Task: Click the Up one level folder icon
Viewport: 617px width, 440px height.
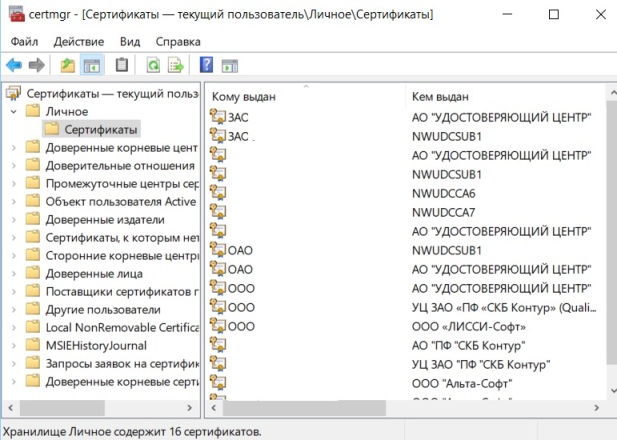Action: click(68, 66)
